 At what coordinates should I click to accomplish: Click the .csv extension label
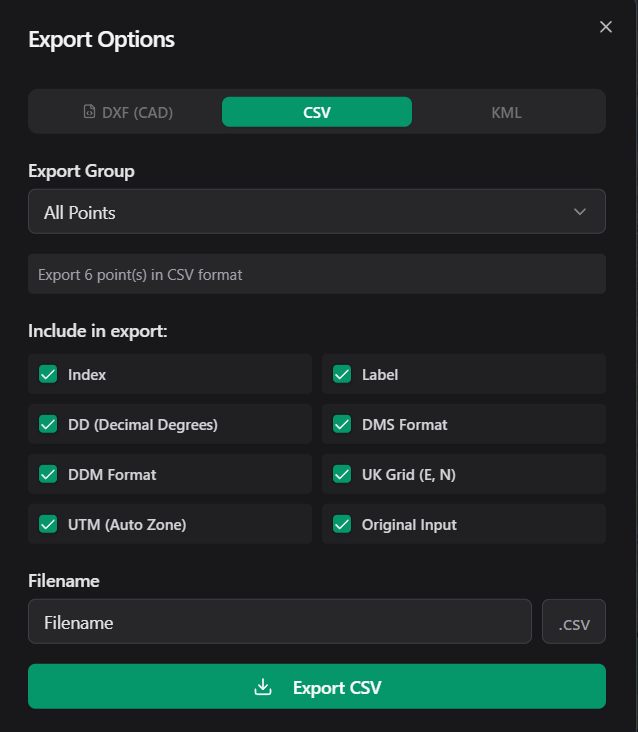coord(574,622)
